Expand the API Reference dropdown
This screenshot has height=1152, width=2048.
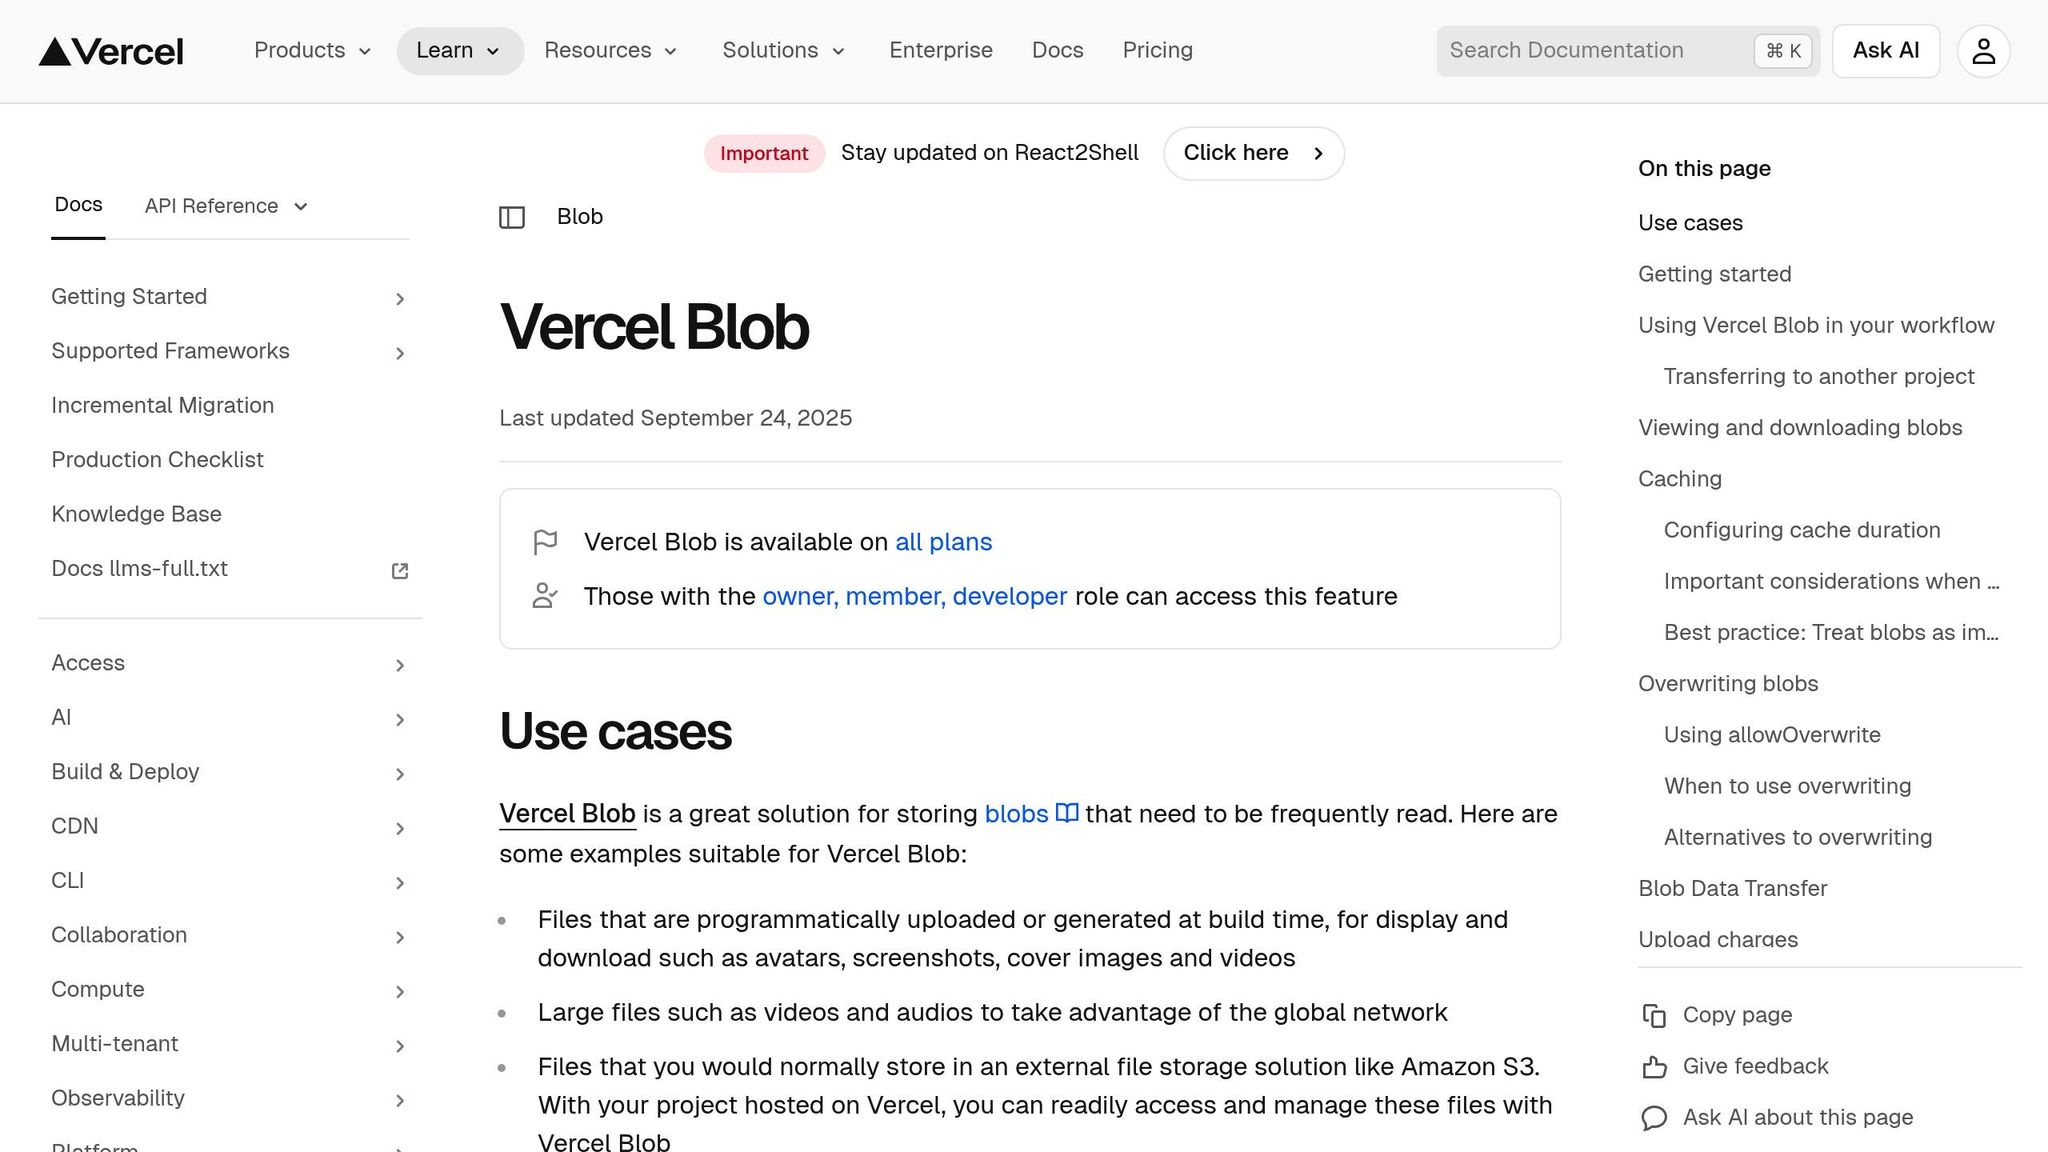click(x=227, y=206)
